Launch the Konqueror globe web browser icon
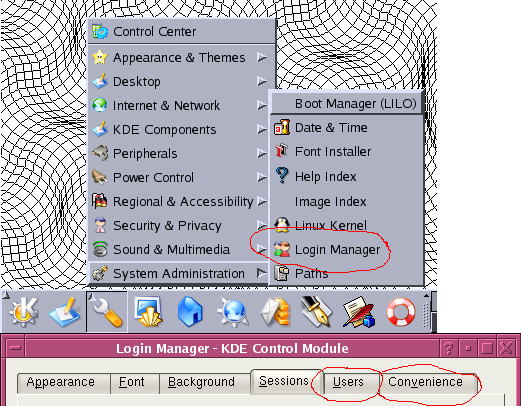 click(x=233, y=312)
